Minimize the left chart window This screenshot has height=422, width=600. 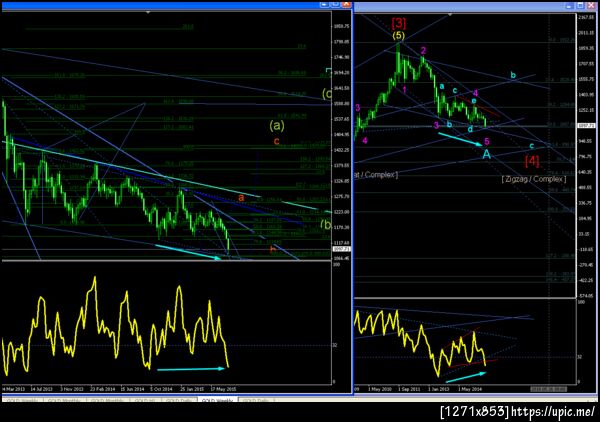pos(324,4)
